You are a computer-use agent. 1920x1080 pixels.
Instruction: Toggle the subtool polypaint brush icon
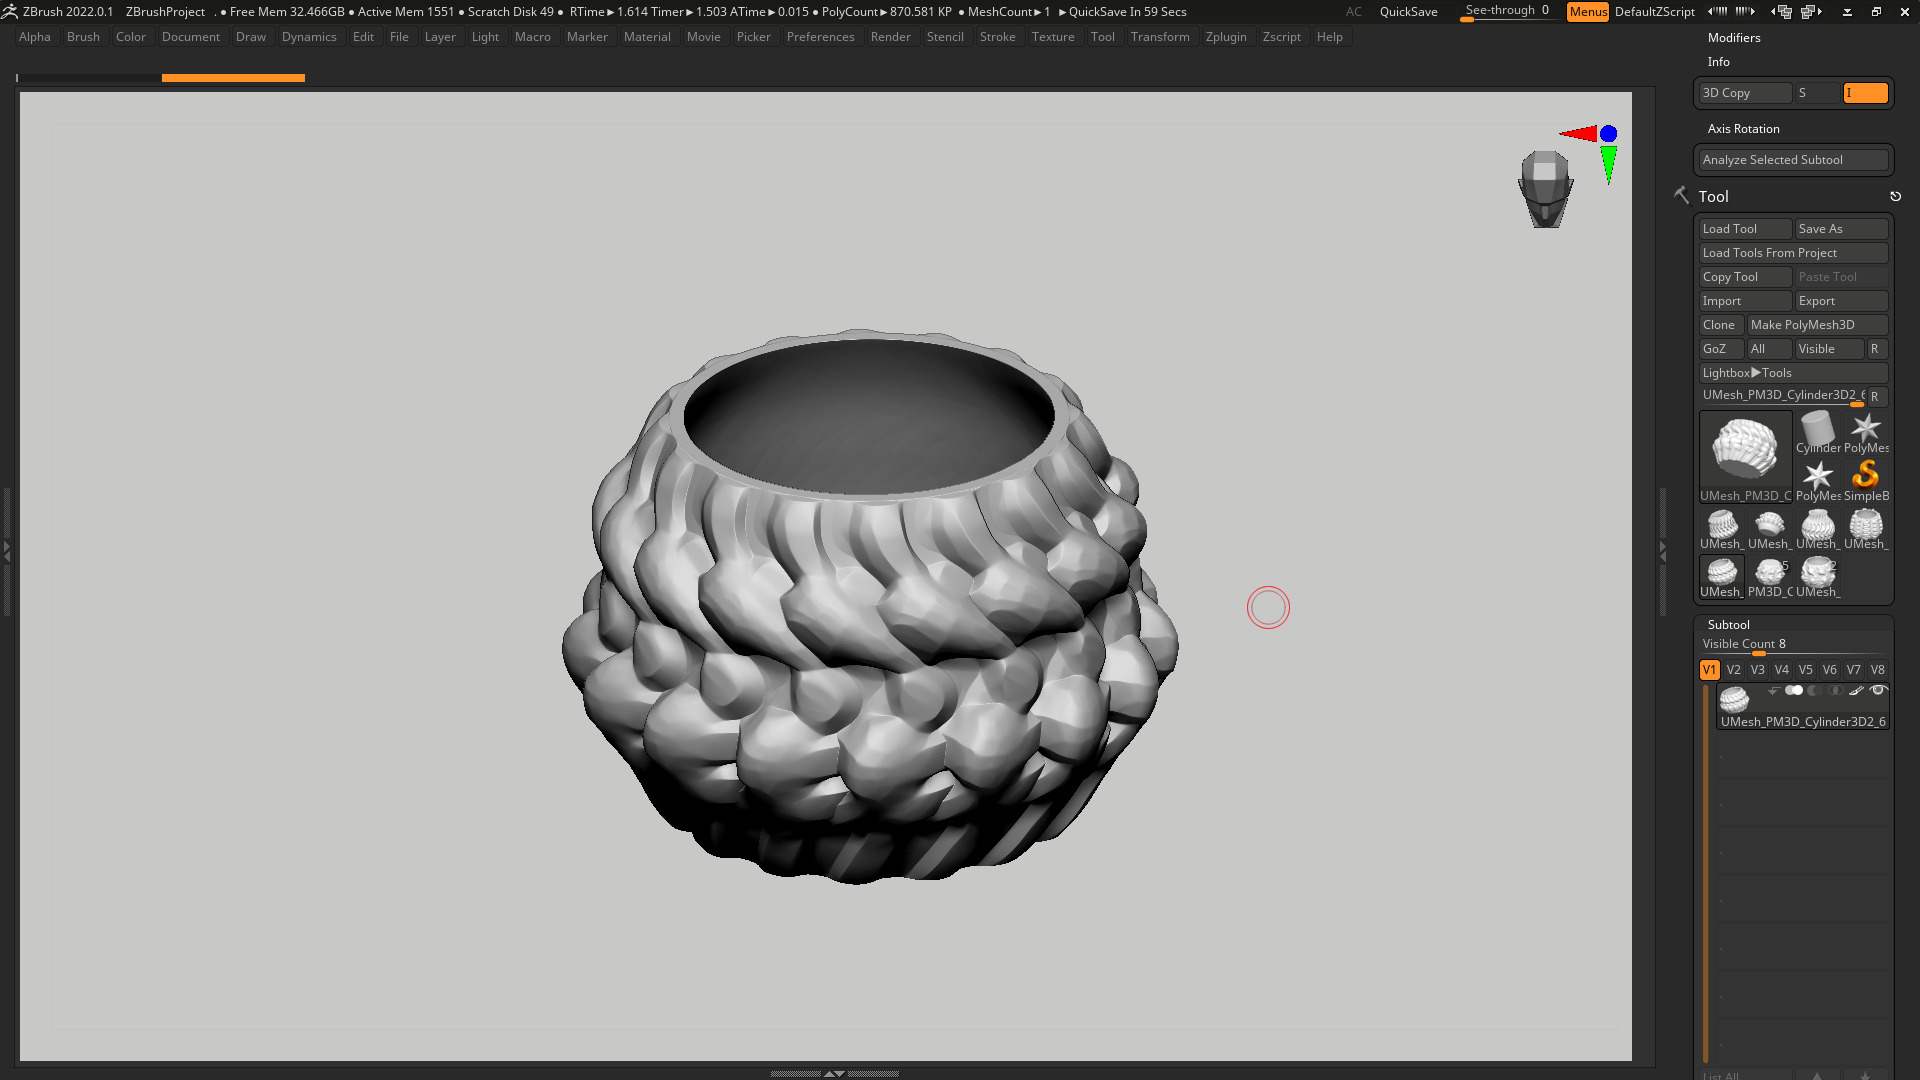click(1856, 690)
